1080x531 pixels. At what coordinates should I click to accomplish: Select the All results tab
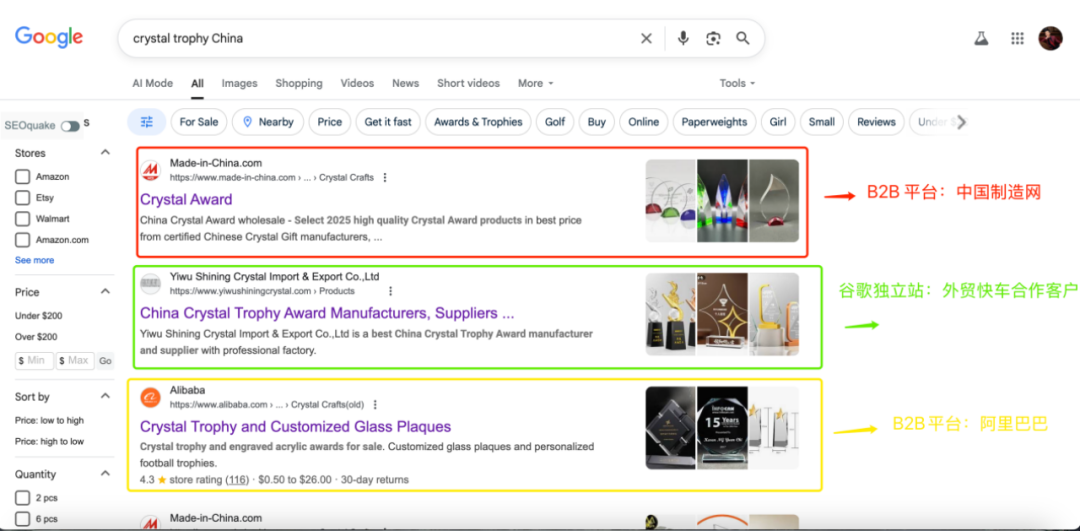[198, 83]
